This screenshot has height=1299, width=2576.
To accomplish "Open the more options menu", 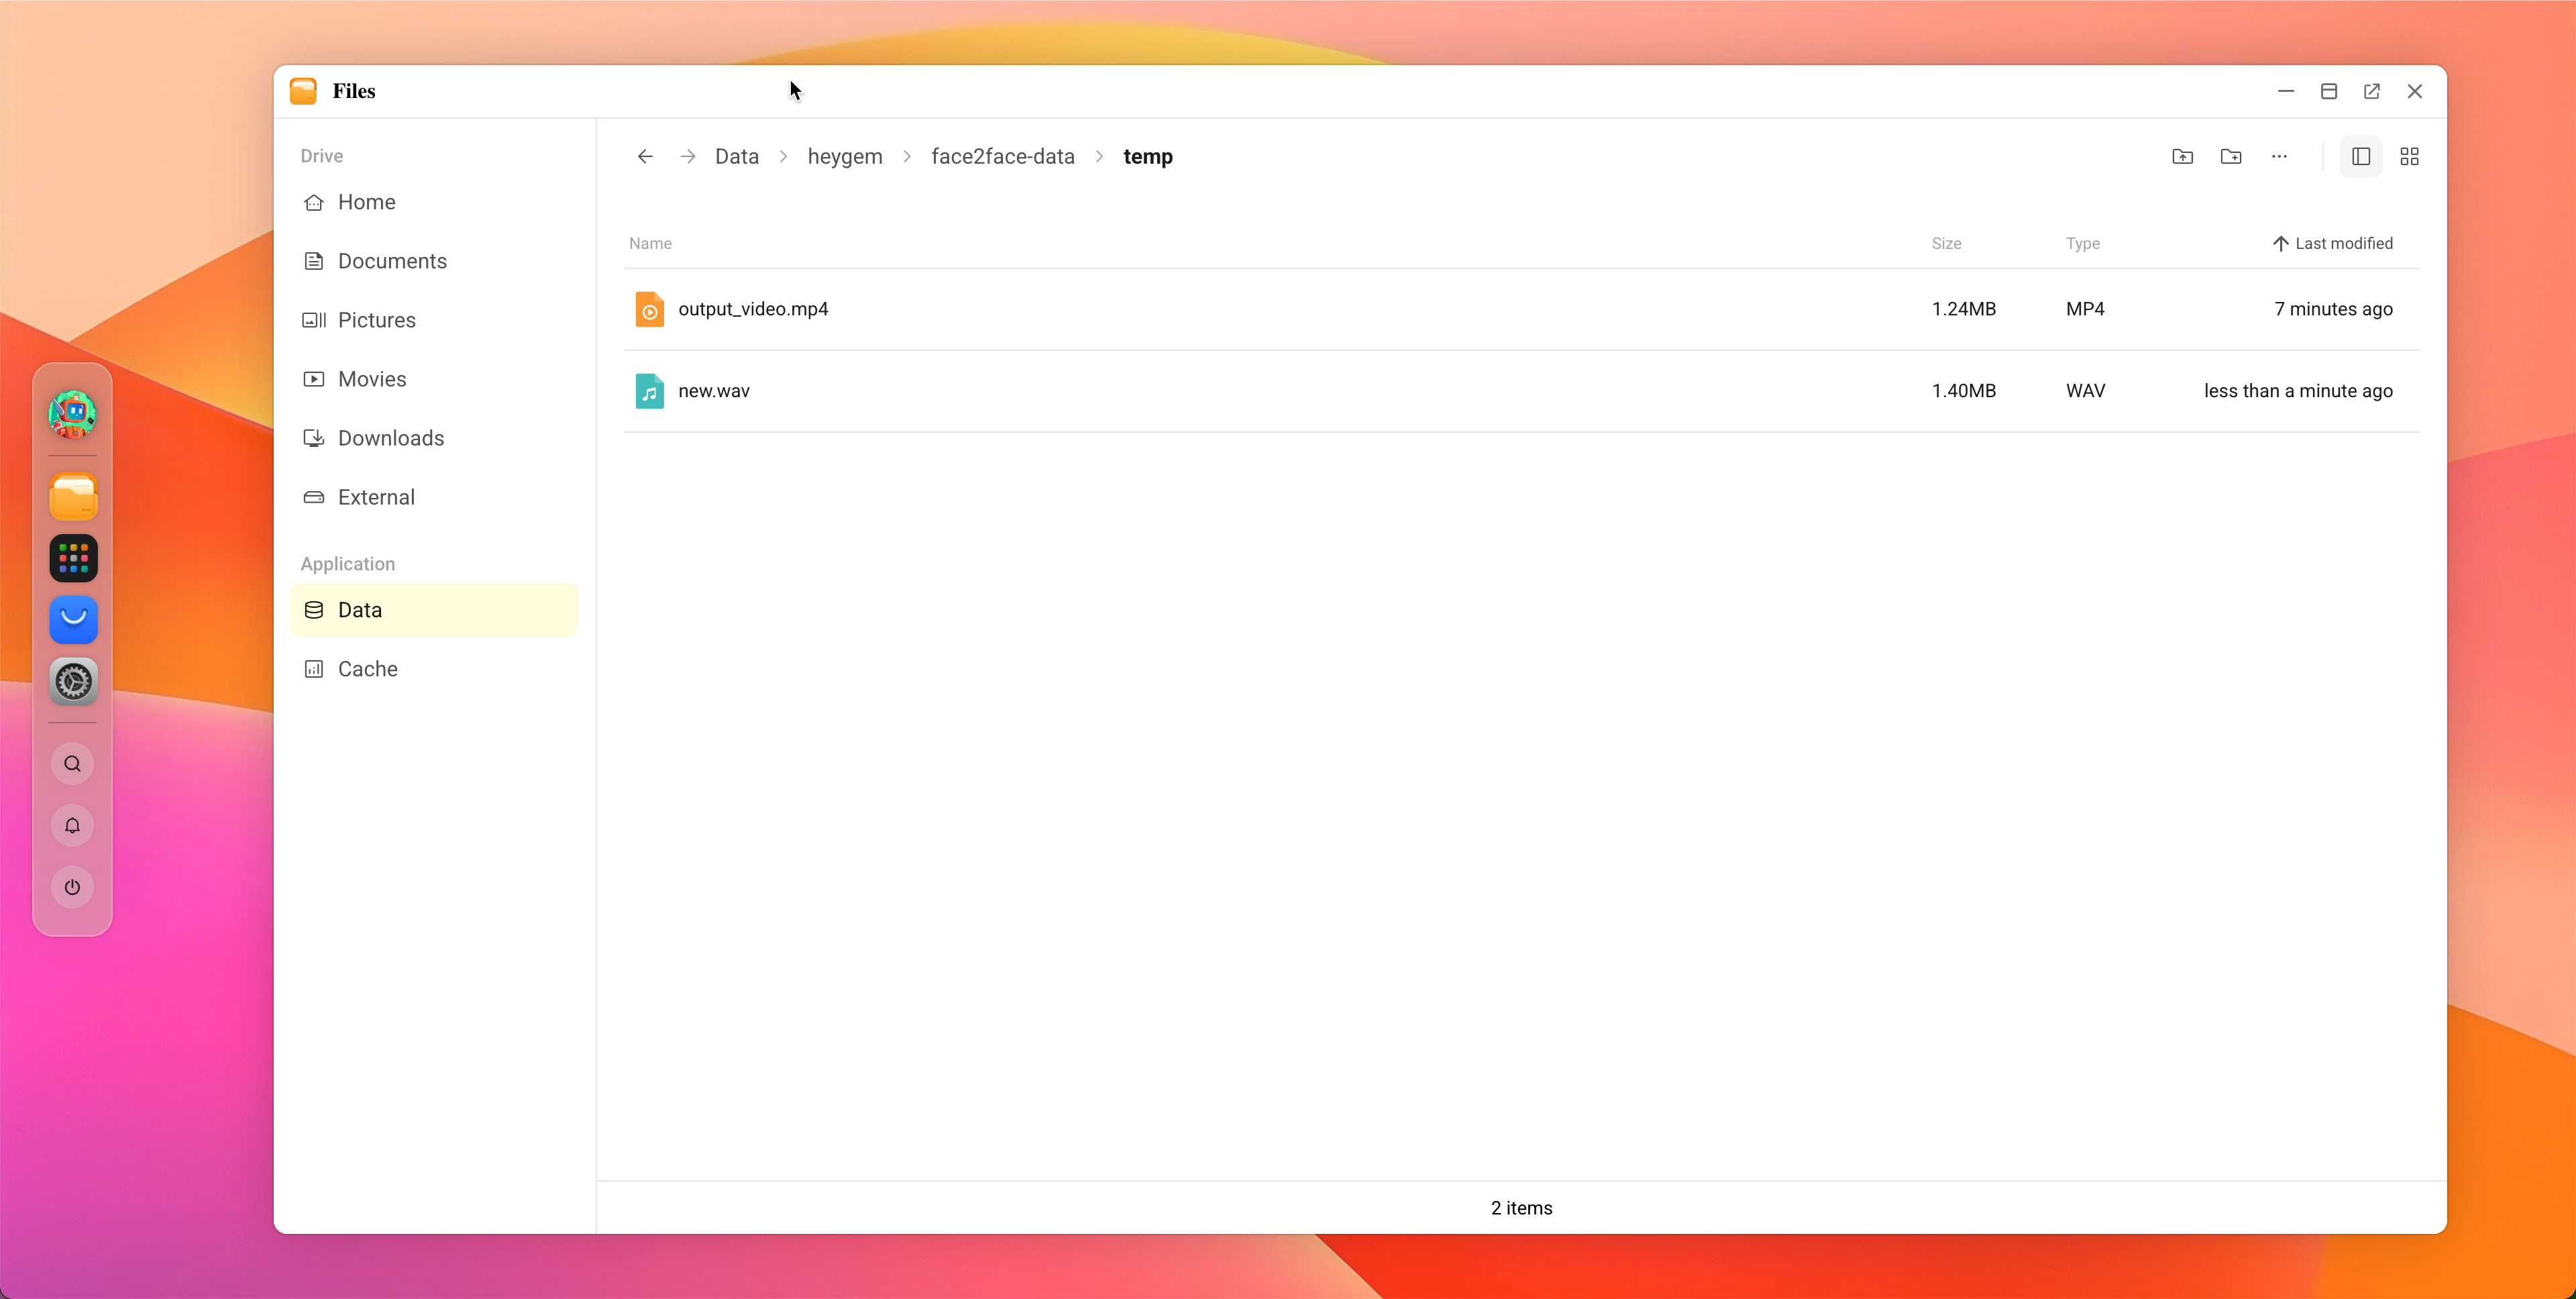I will tap(2279, 156).
